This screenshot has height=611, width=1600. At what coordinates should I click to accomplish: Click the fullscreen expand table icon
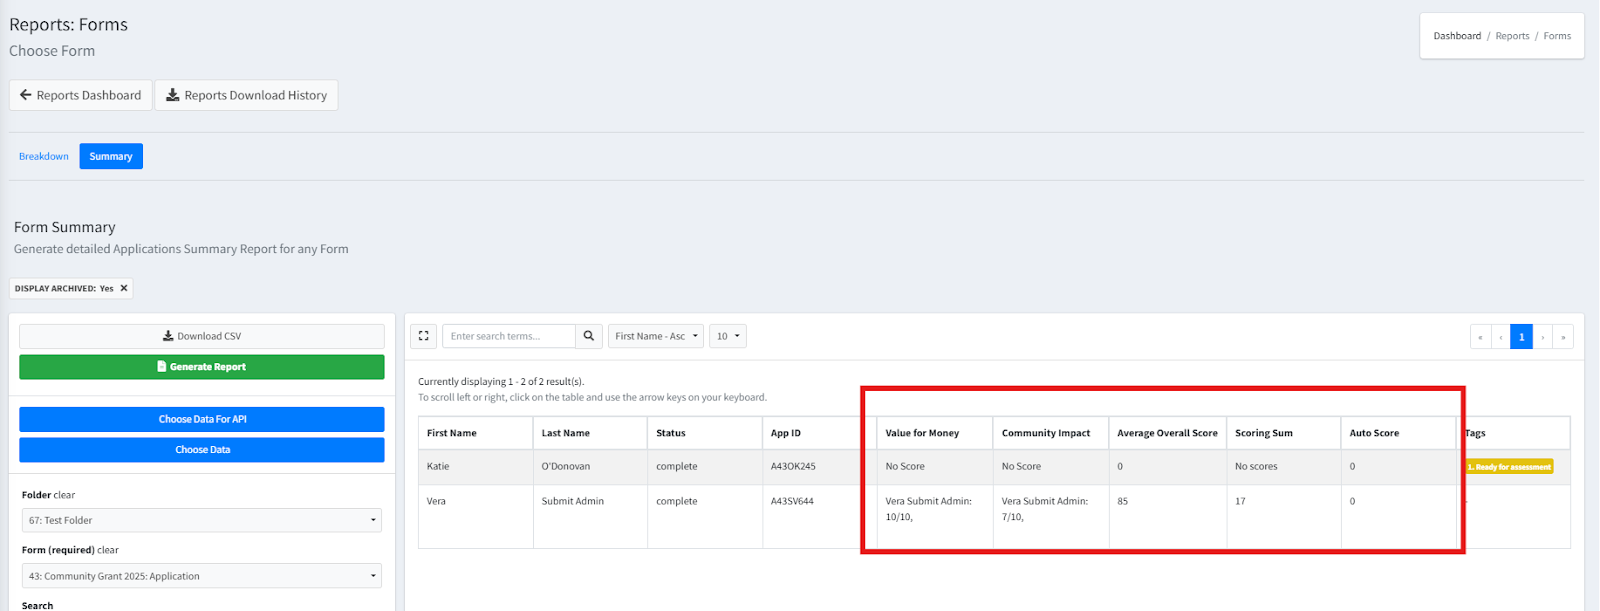[423, 336]
